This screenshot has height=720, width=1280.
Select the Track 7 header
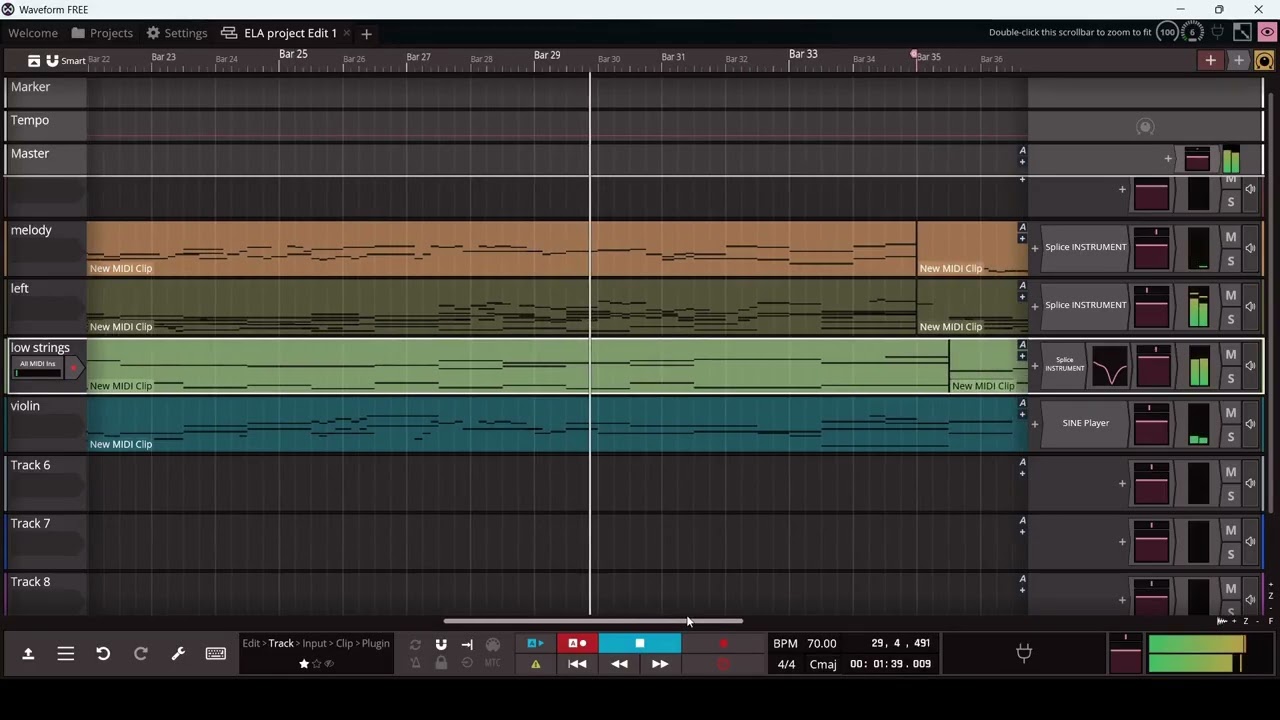click(x=47, y=540)
